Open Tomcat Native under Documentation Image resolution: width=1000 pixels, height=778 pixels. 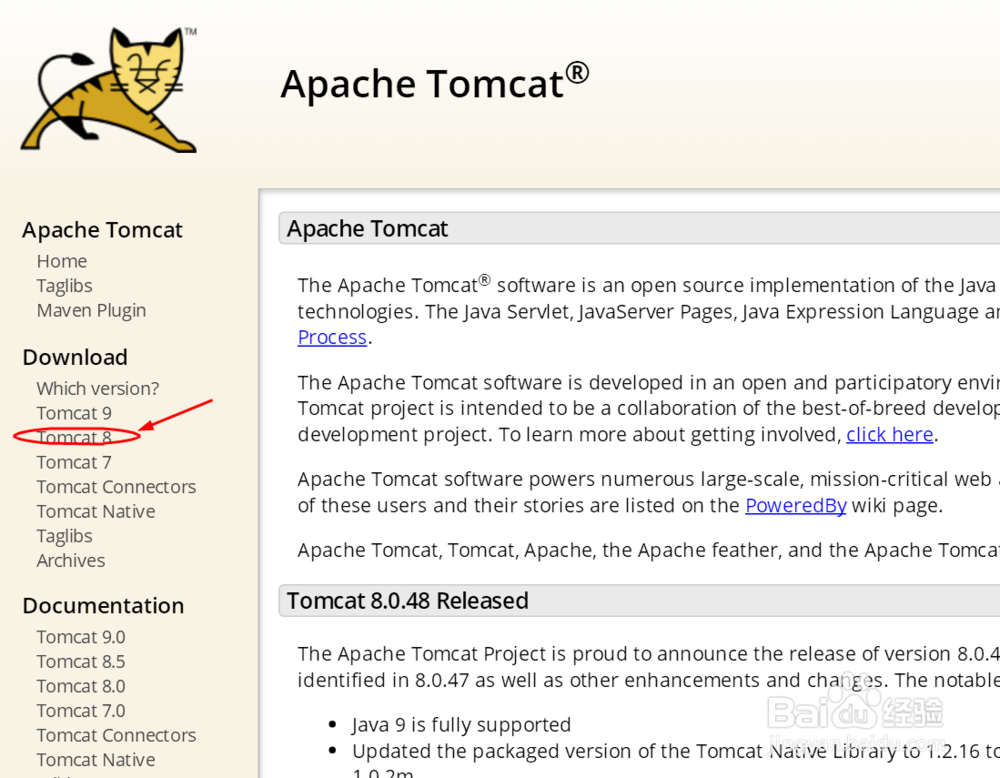click(x=96, y=760)
